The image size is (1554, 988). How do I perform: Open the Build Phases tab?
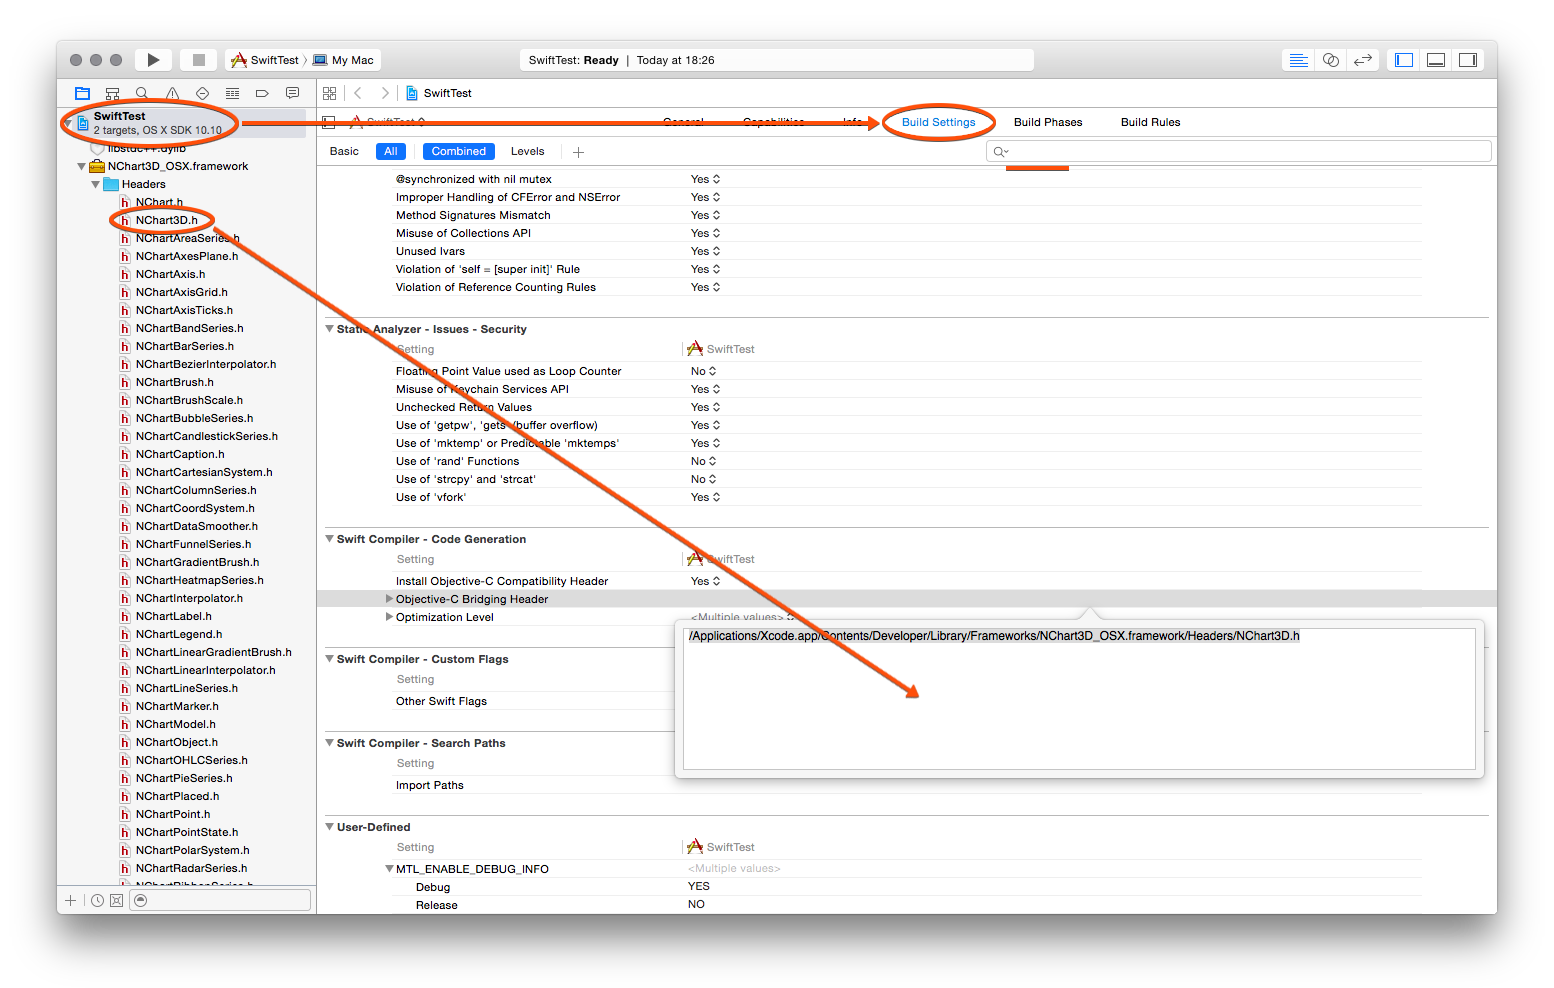[x=1048, y=122]
